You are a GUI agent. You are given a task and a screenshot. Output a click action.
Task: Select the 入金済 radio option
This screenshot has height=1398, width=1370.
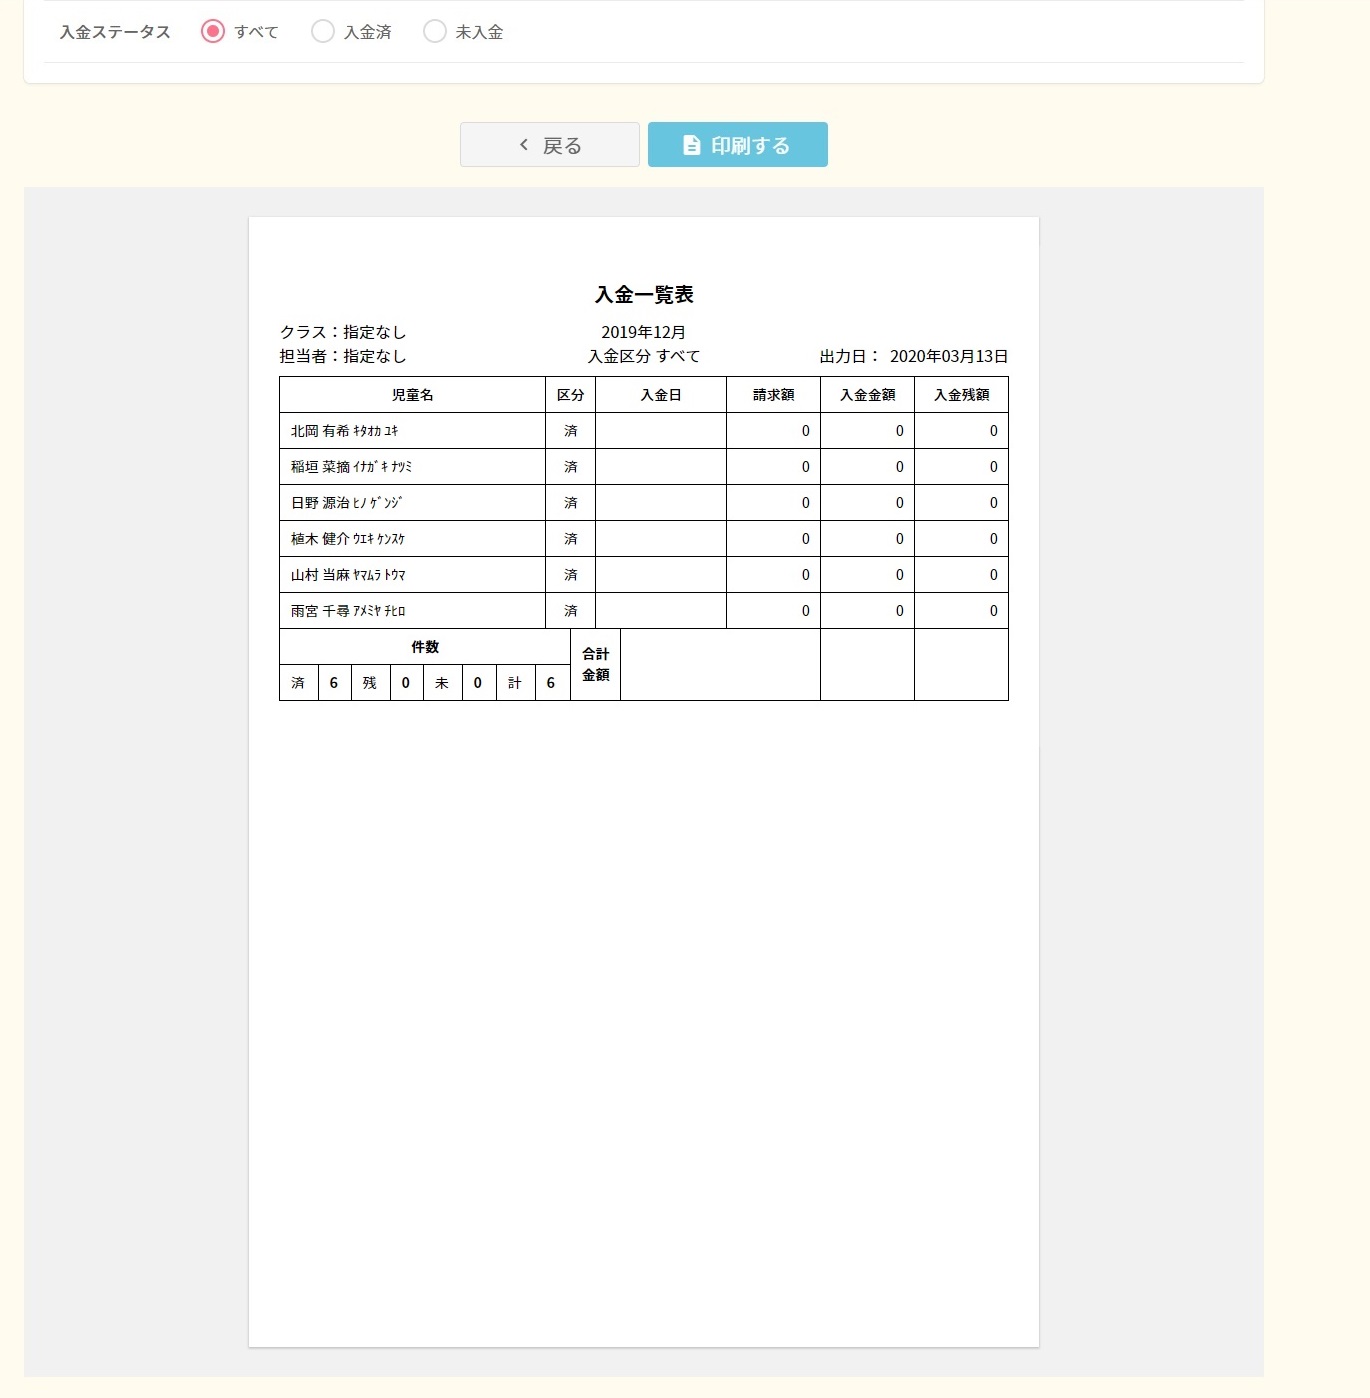pyautogui.click(x=322, y=31)
